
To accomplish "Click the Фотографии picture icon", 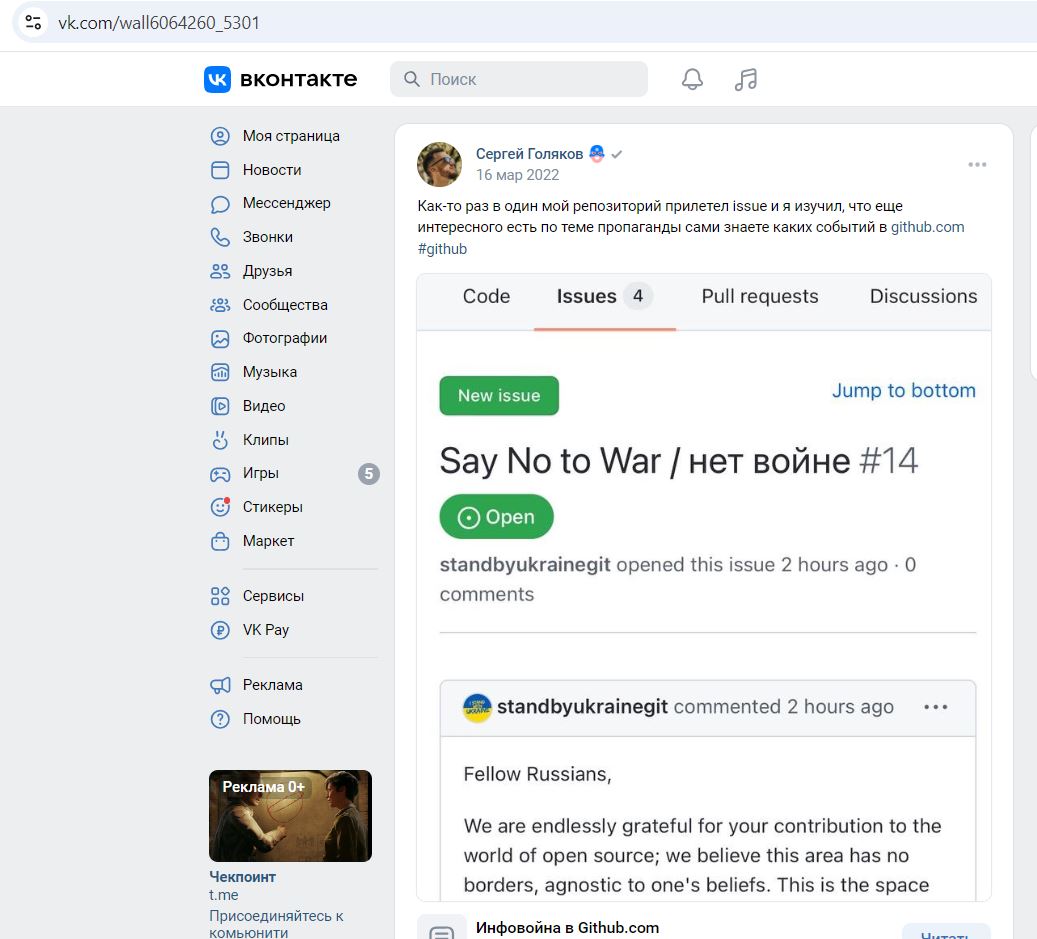I will pyautogui.click(x=220, y=339).
